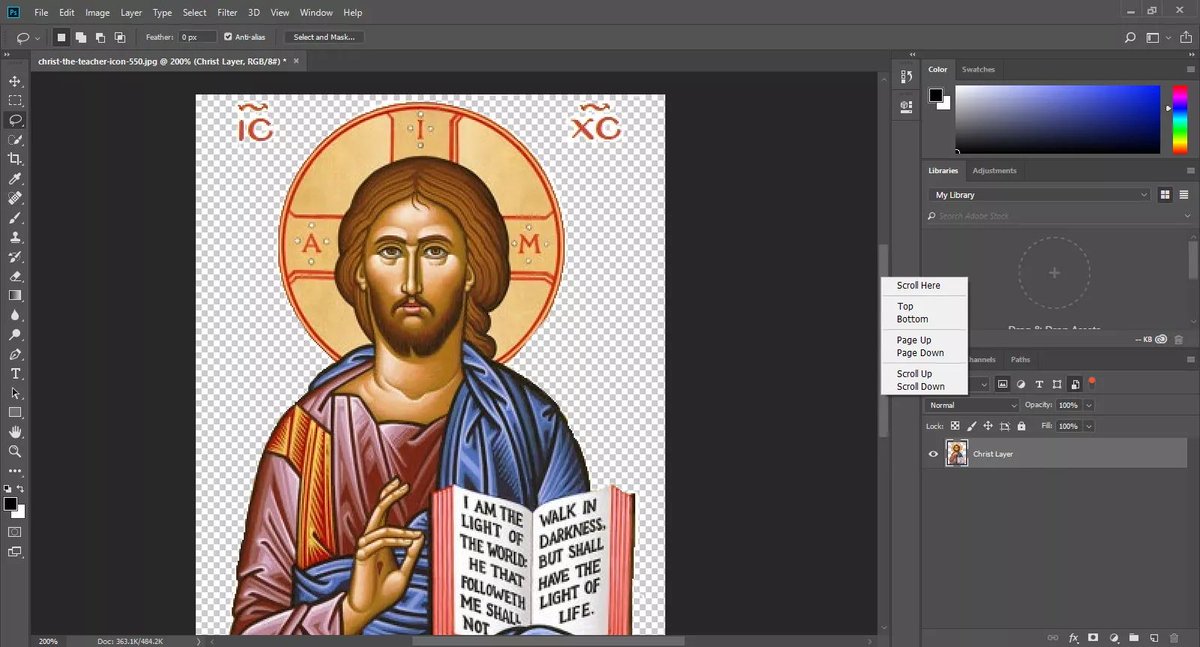The height and width of the screenshot is (647, 1200).
Task: Toggle lock image pixels brush icon
Action: 972,426
